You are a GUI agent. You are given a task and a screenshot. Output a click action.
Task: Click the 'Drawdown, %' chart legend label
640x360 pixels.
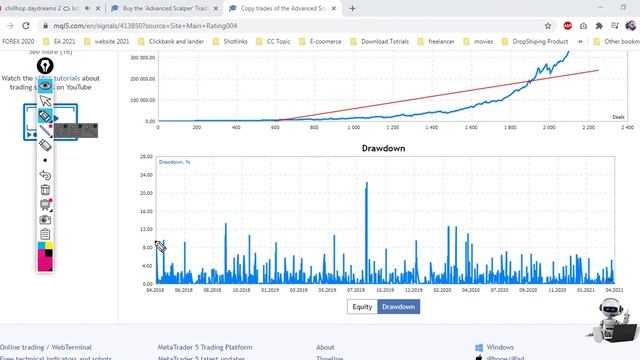(174, 162)
